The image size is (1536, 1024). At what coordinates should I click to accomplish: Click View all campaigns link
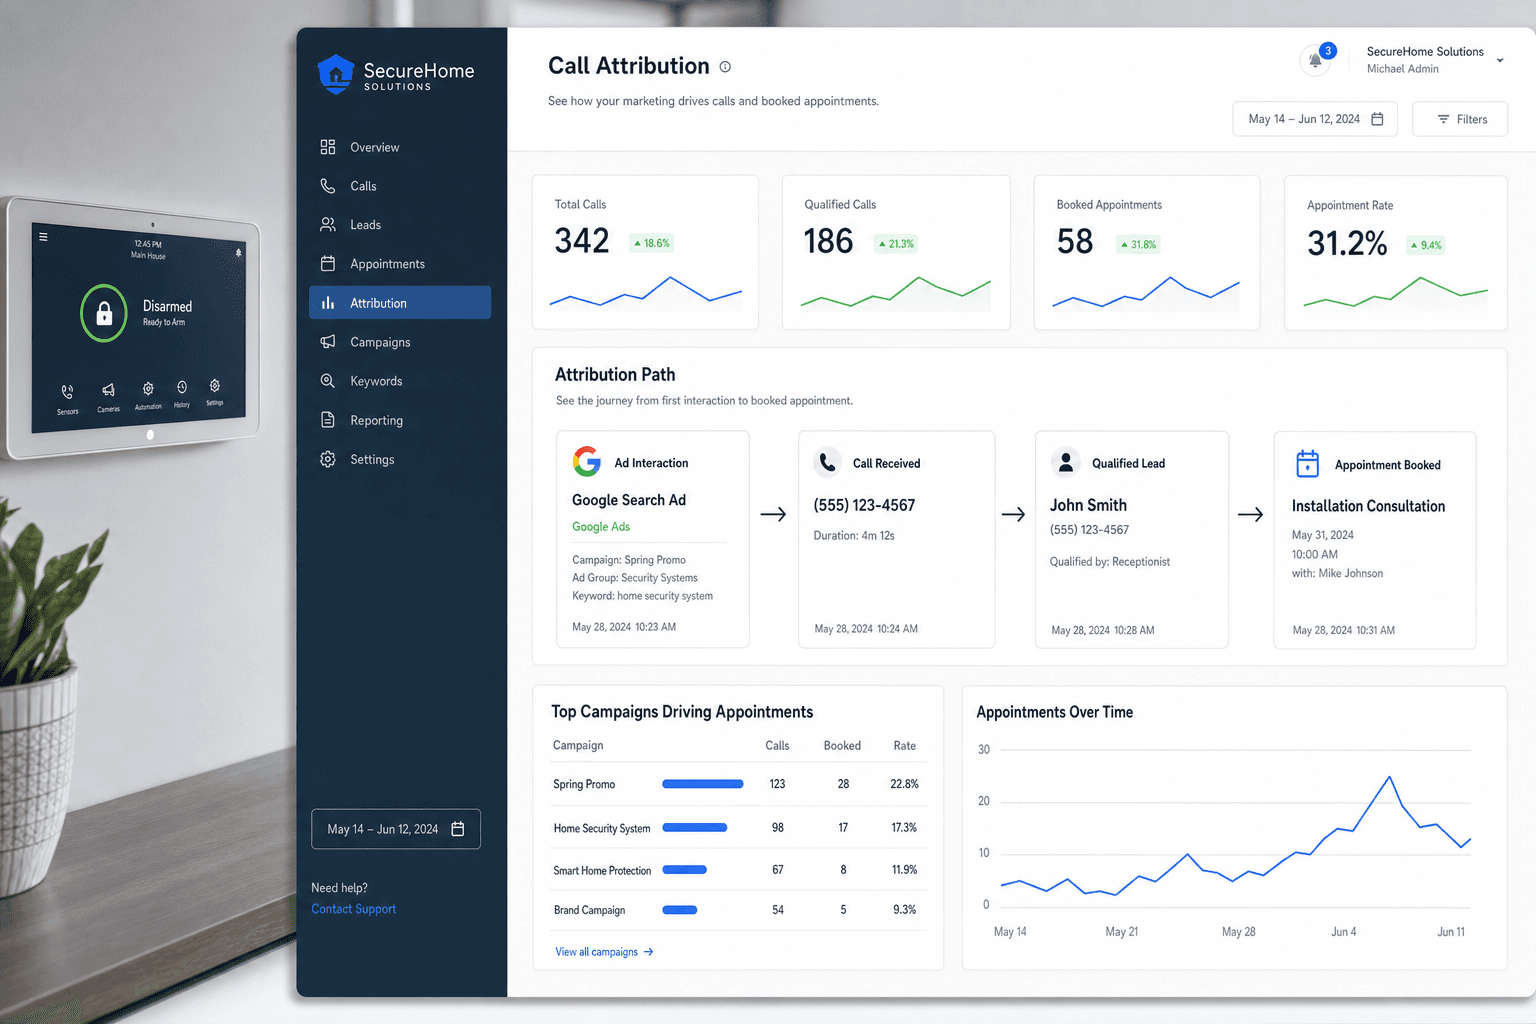click(x=604, y=952)
